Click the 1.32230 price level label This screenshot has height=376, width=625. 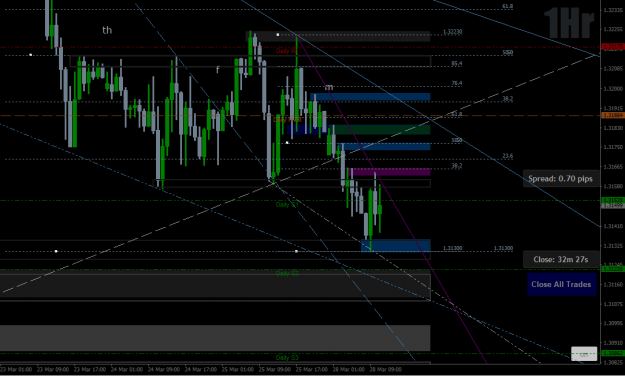click(x=452, y=31)
